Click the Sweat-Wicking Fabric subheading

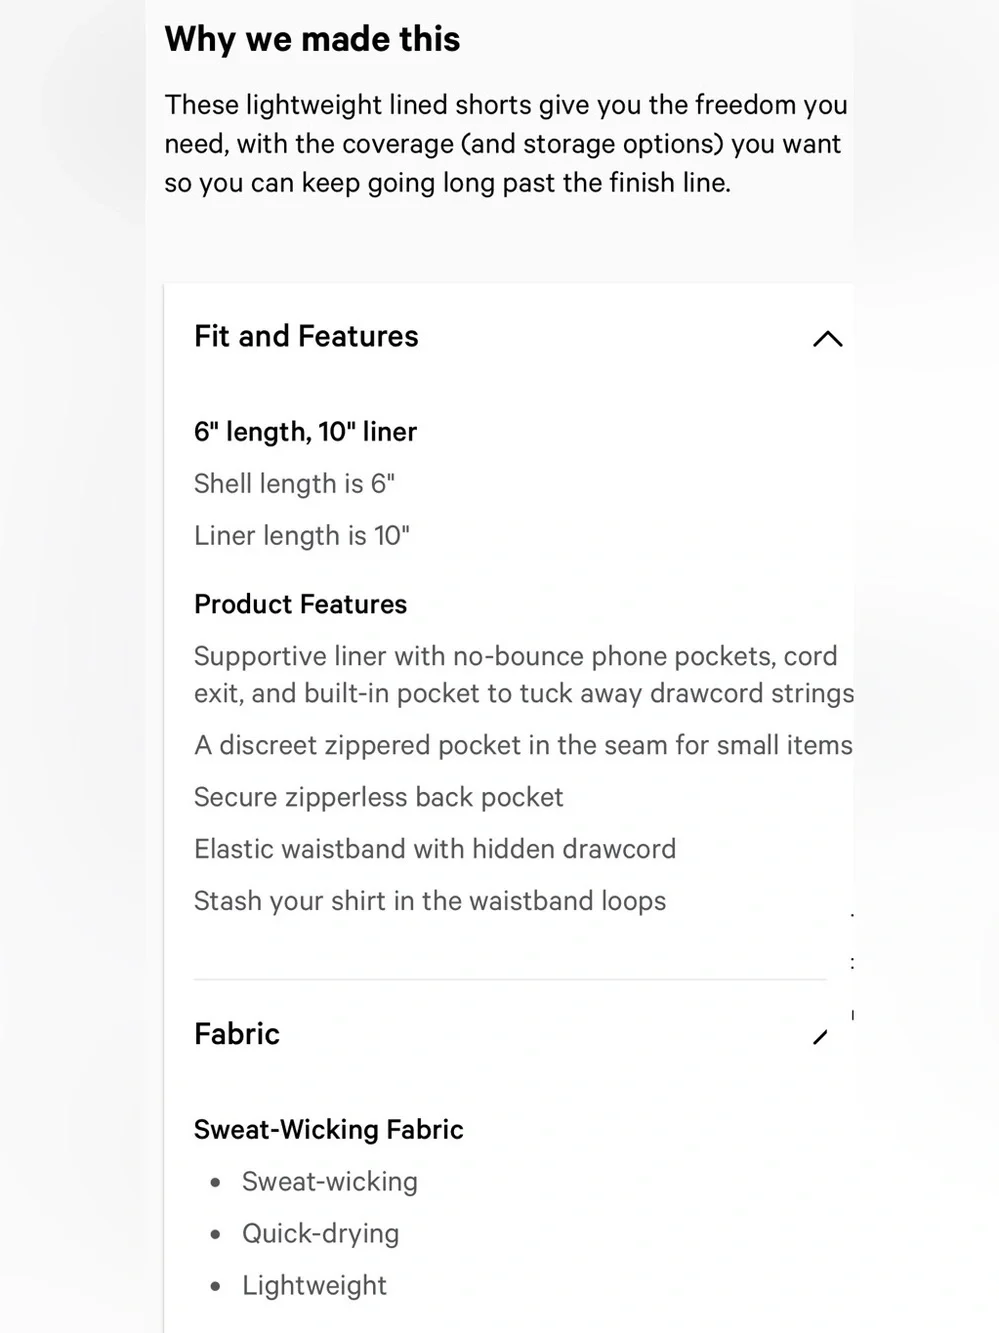click(x=328, y=1130)
